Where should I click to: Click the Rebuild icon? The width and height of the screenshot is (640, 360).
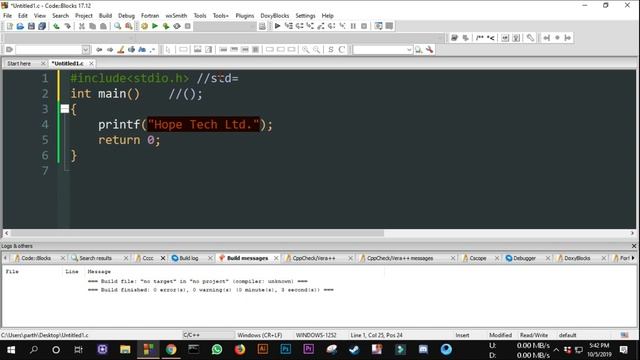[177, 26]
